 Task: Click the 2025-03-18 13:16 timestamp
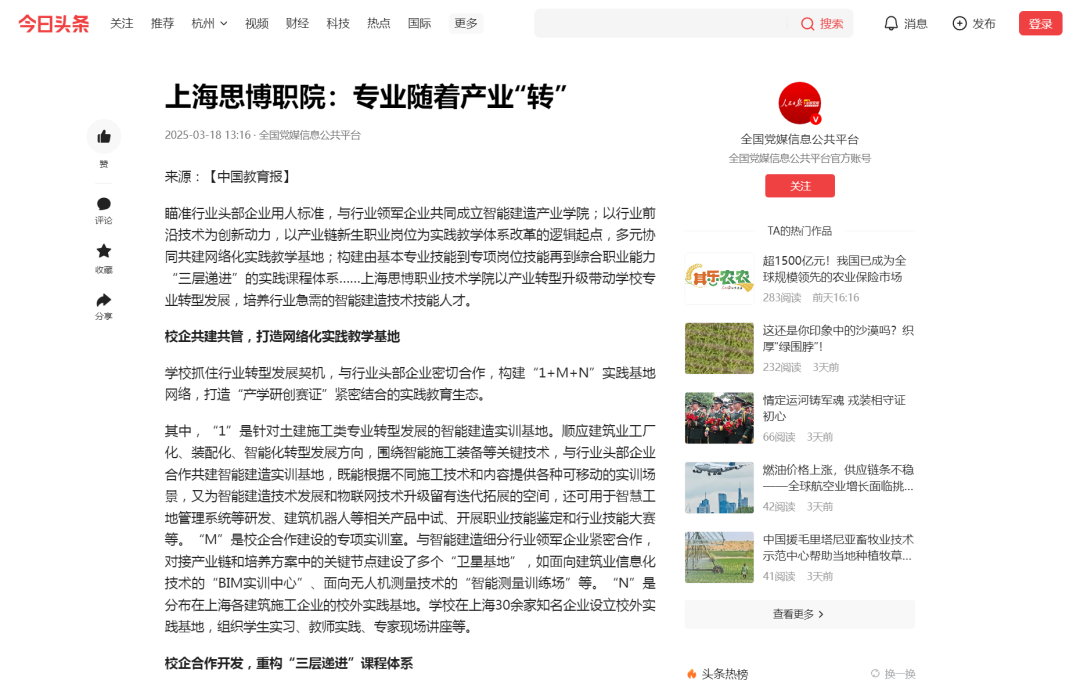(x=207, y=135)
